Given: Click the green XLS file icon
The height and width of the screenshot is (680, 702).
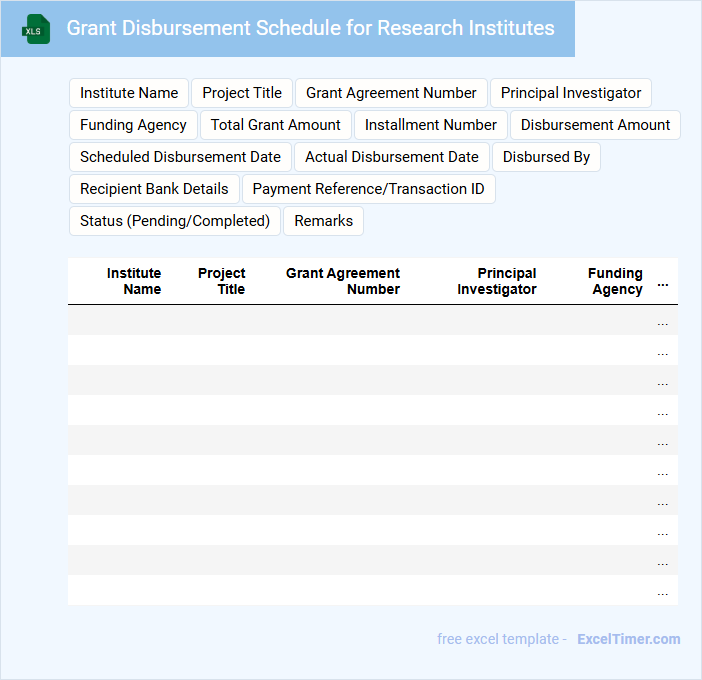Looking at the screenshot, I should pos(36,30).
